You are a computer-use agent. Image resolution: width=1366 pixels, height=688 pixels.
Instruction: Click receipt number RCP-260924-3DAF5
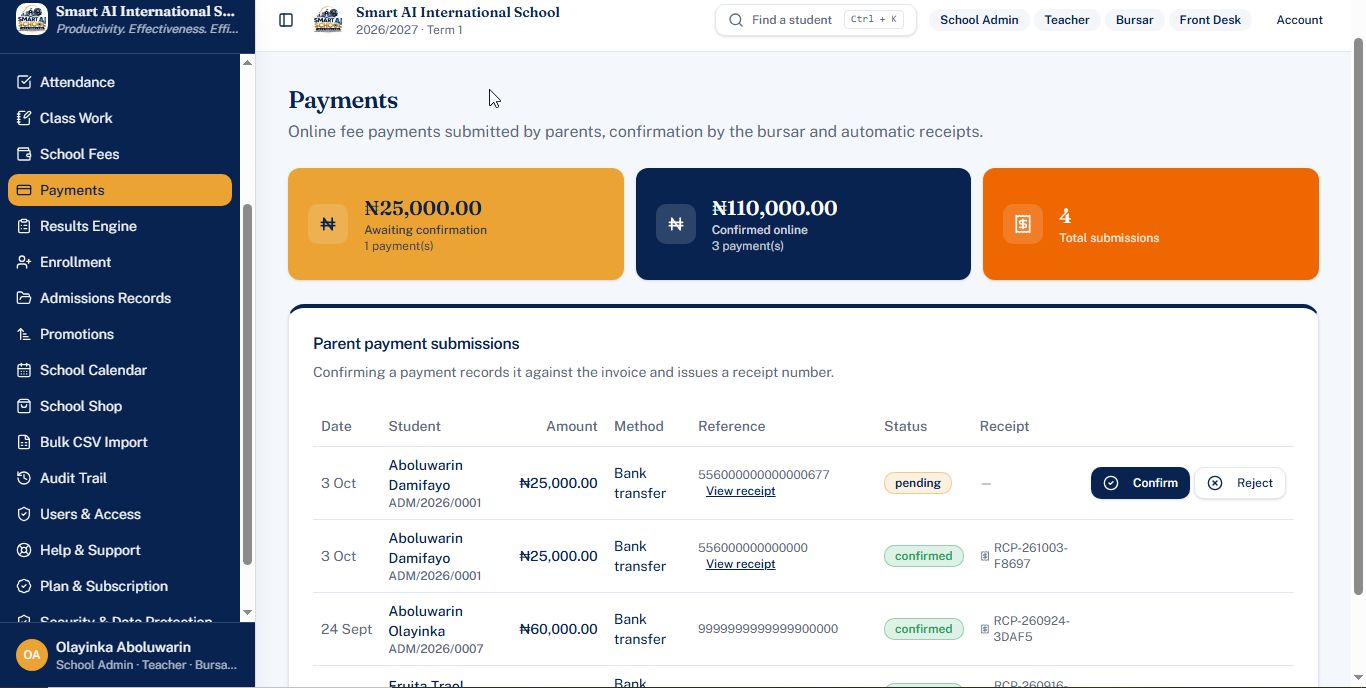pyautogui.click(x=1032, y=629)
